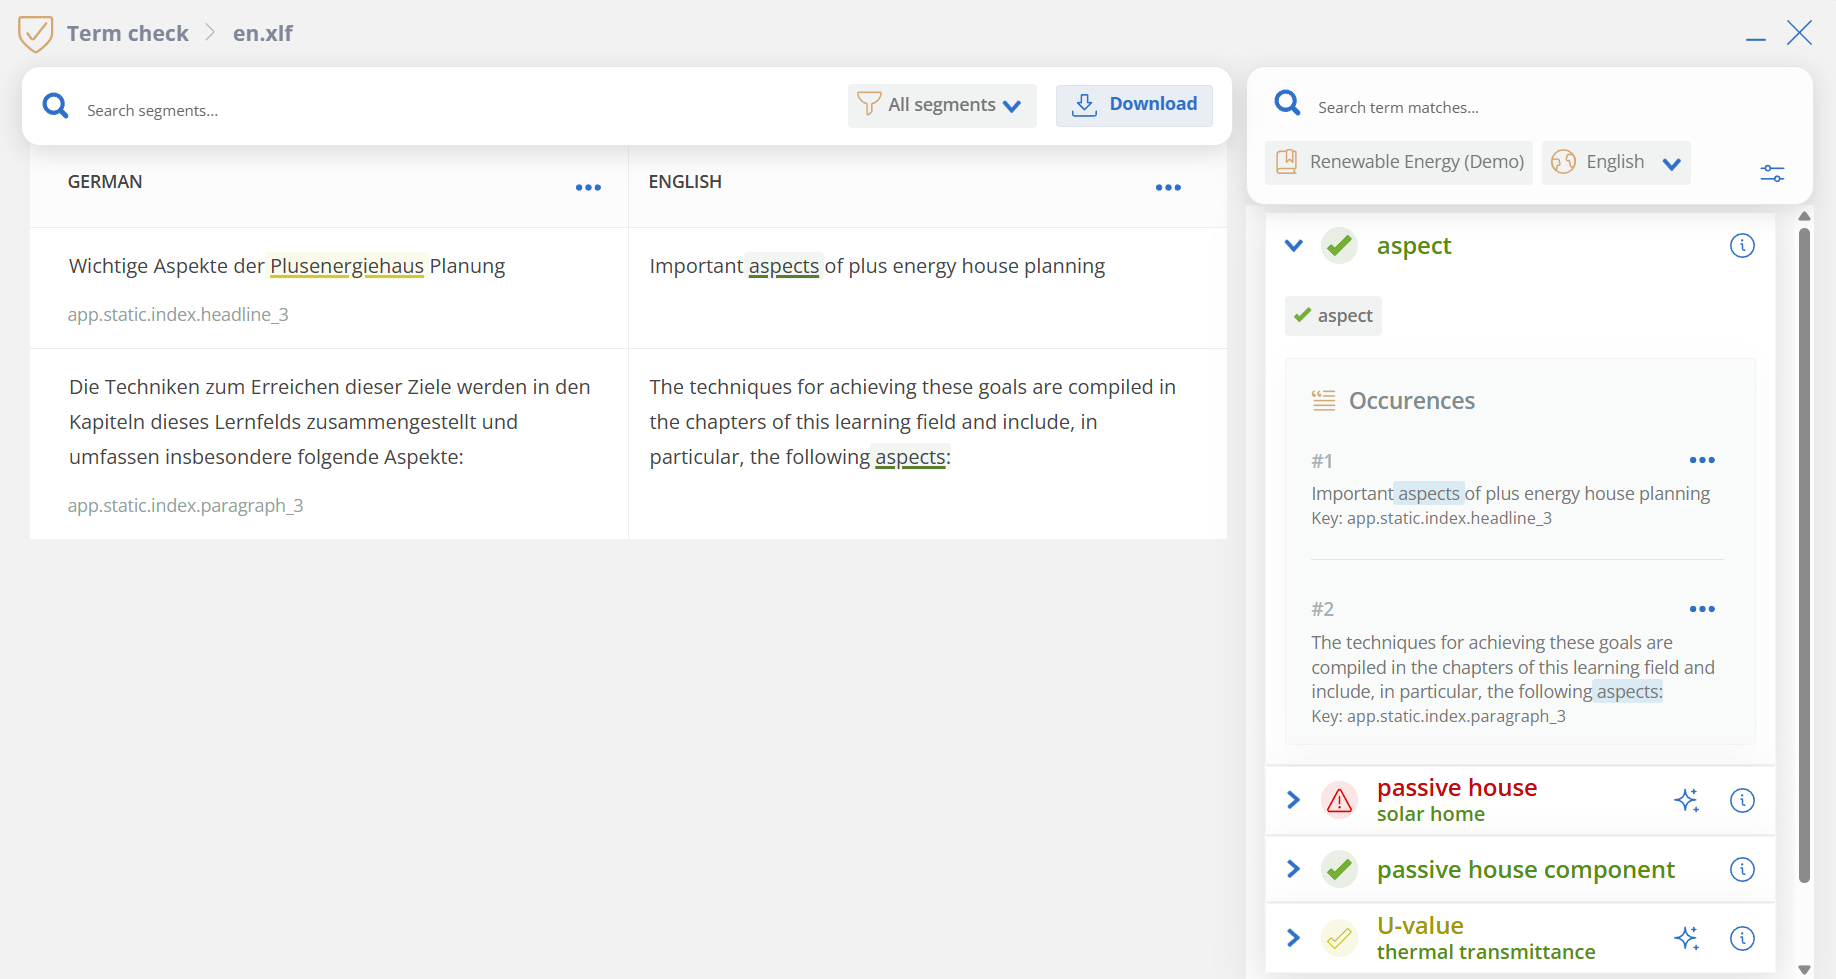Close the Term check window
Screen dimensions: 1836x979
tap(1799, 33)
